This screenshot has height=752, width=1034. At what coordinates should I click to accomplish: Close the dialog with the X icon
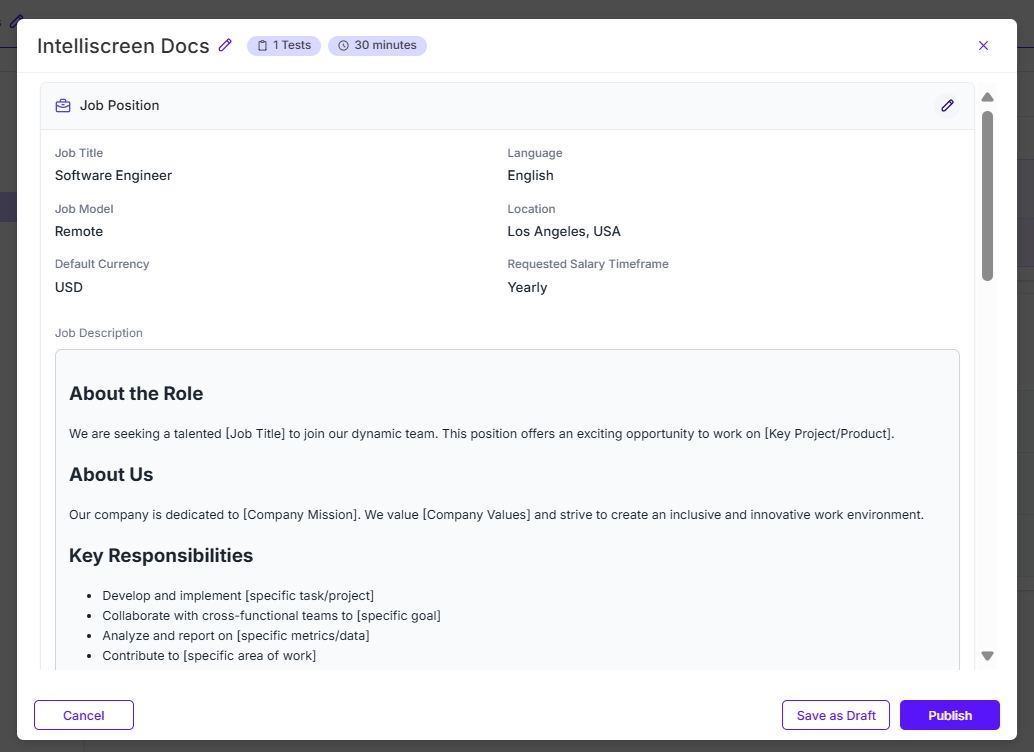[983, 46]
